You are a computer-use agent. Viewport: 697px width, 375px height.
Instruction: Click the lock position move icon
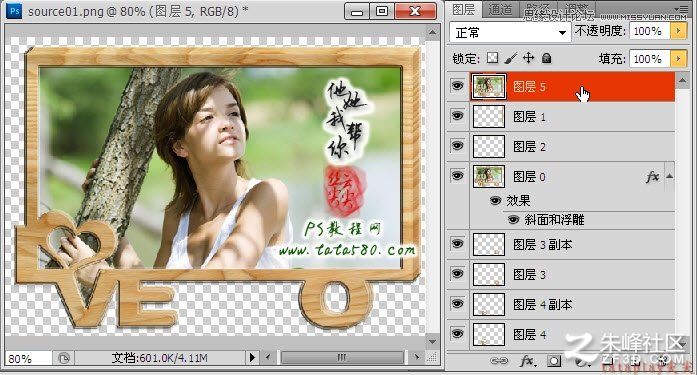528,58
